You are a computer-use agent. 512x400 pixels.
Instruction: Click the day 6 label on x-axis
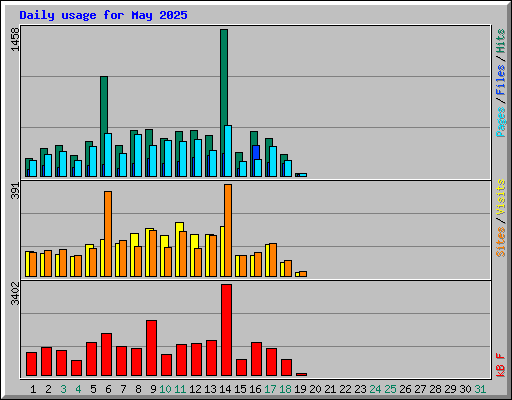tap(108, 389)
